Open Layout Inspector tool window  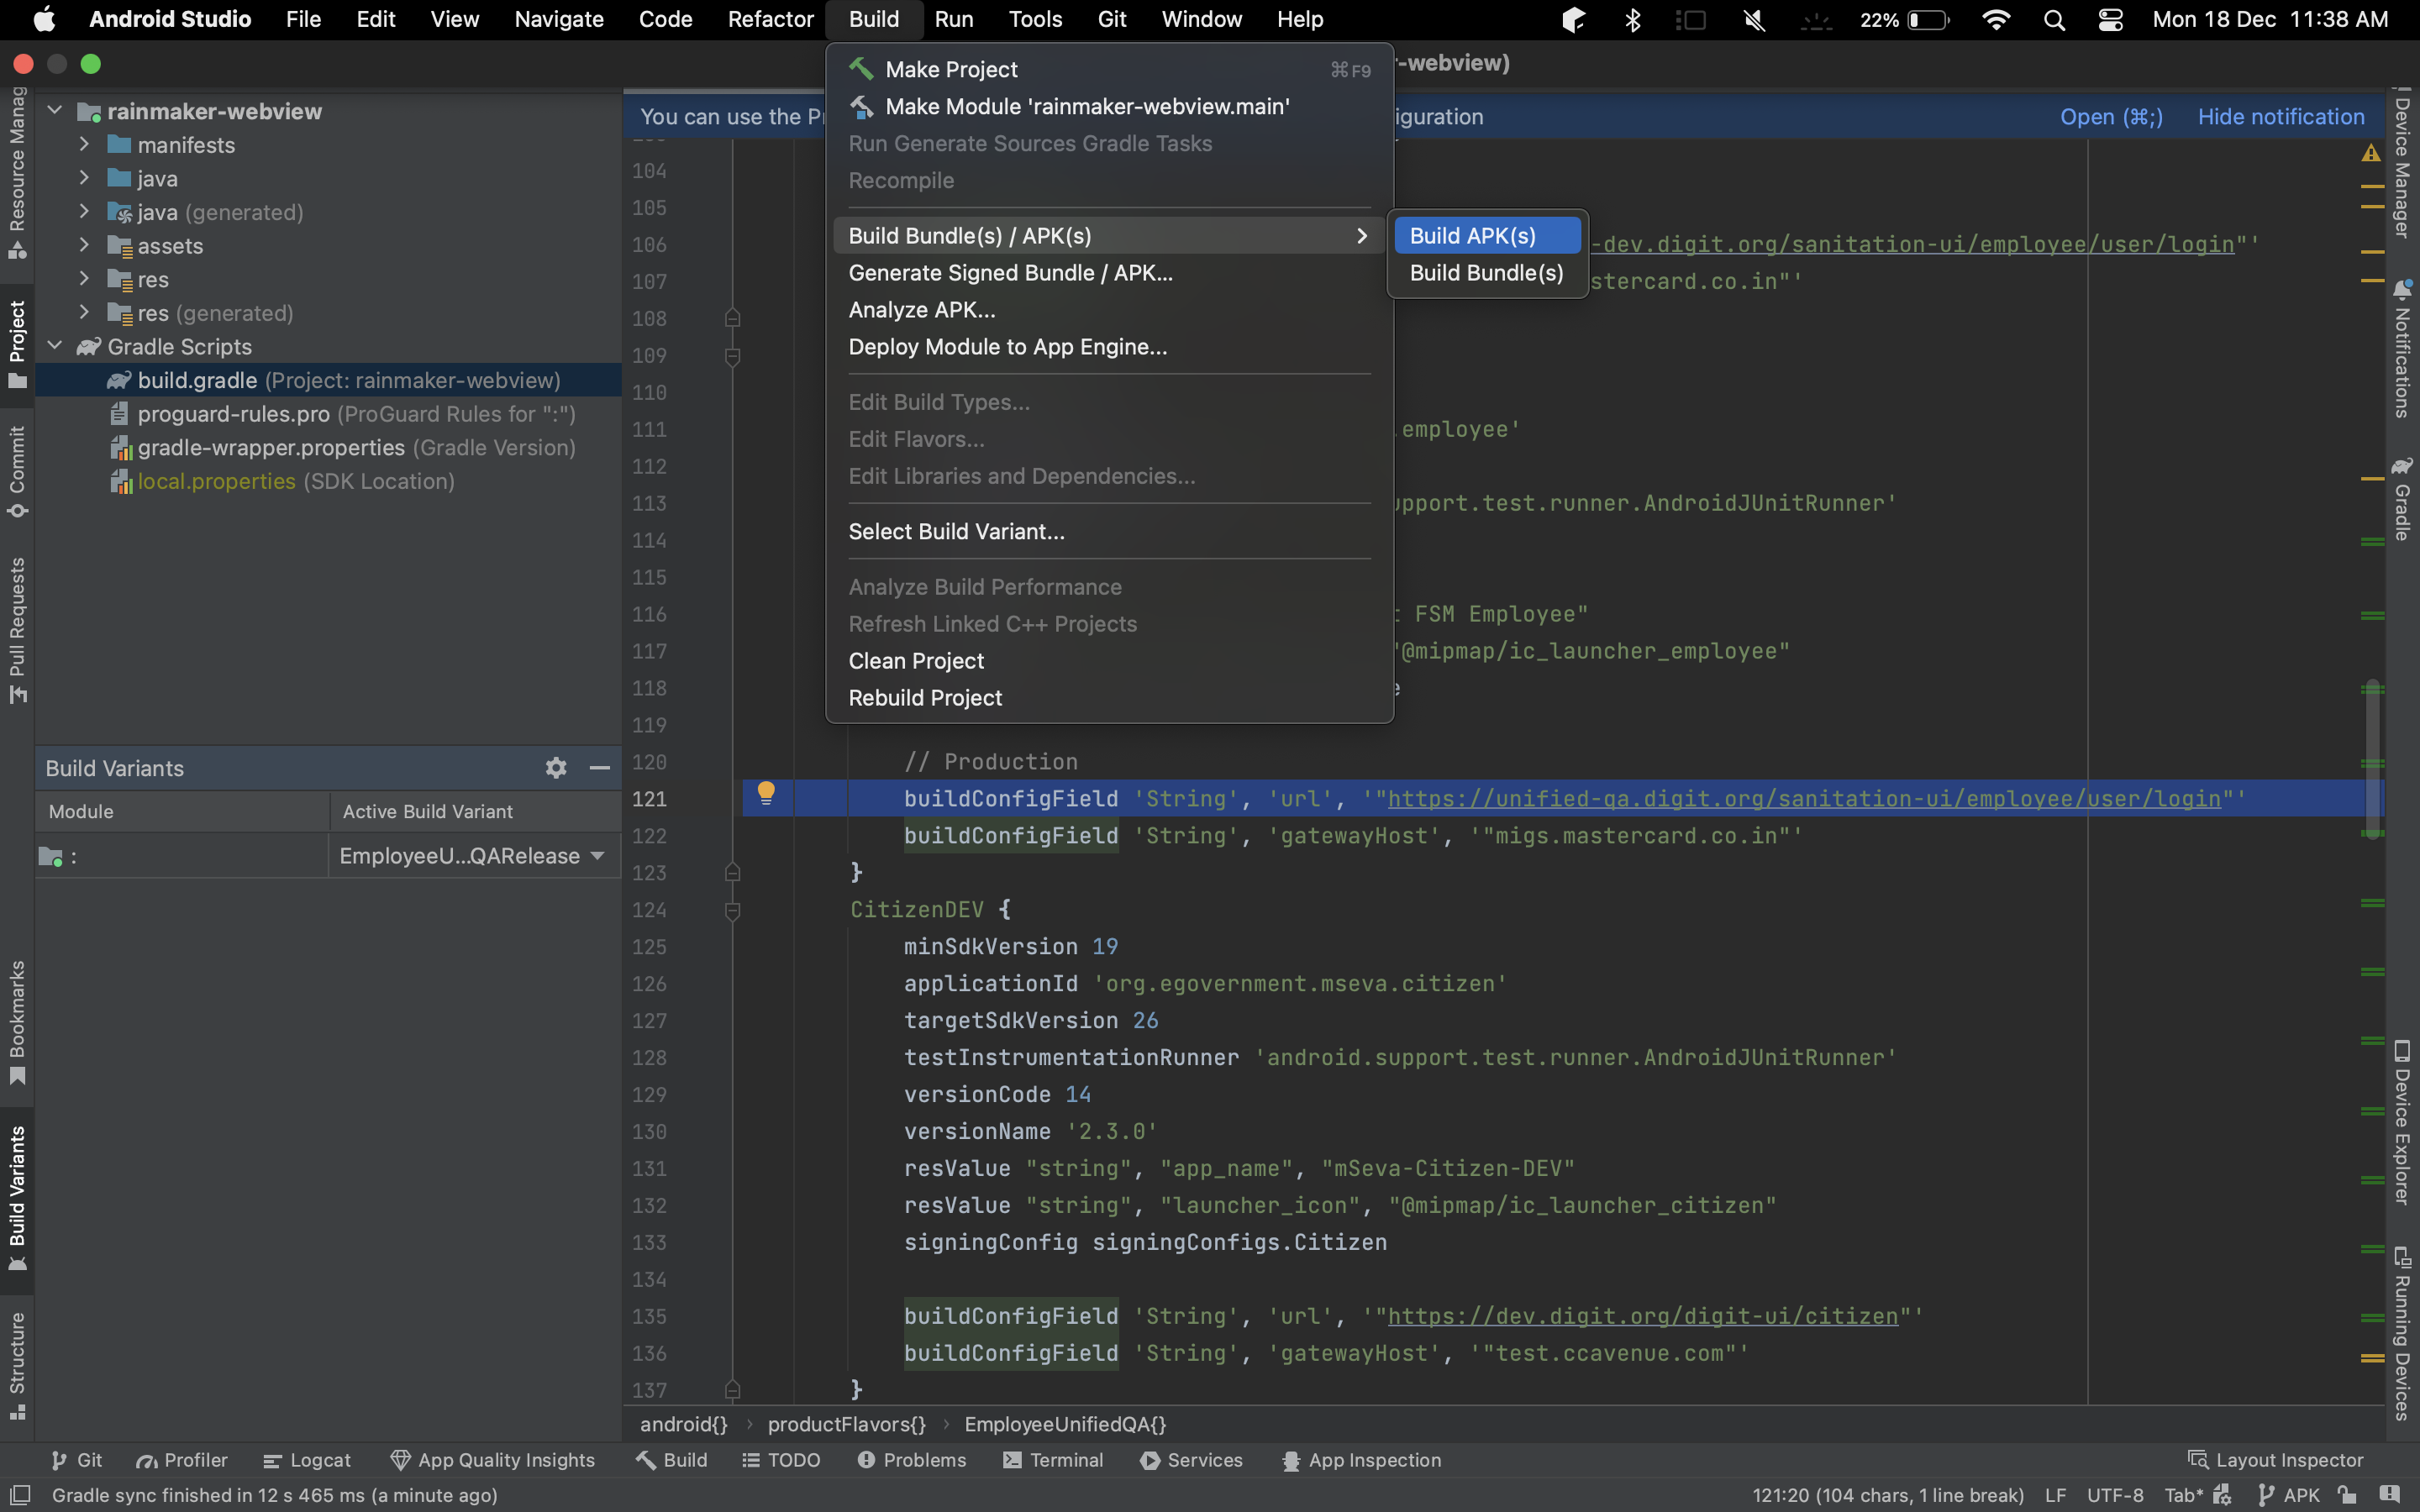(2275, 1460)
